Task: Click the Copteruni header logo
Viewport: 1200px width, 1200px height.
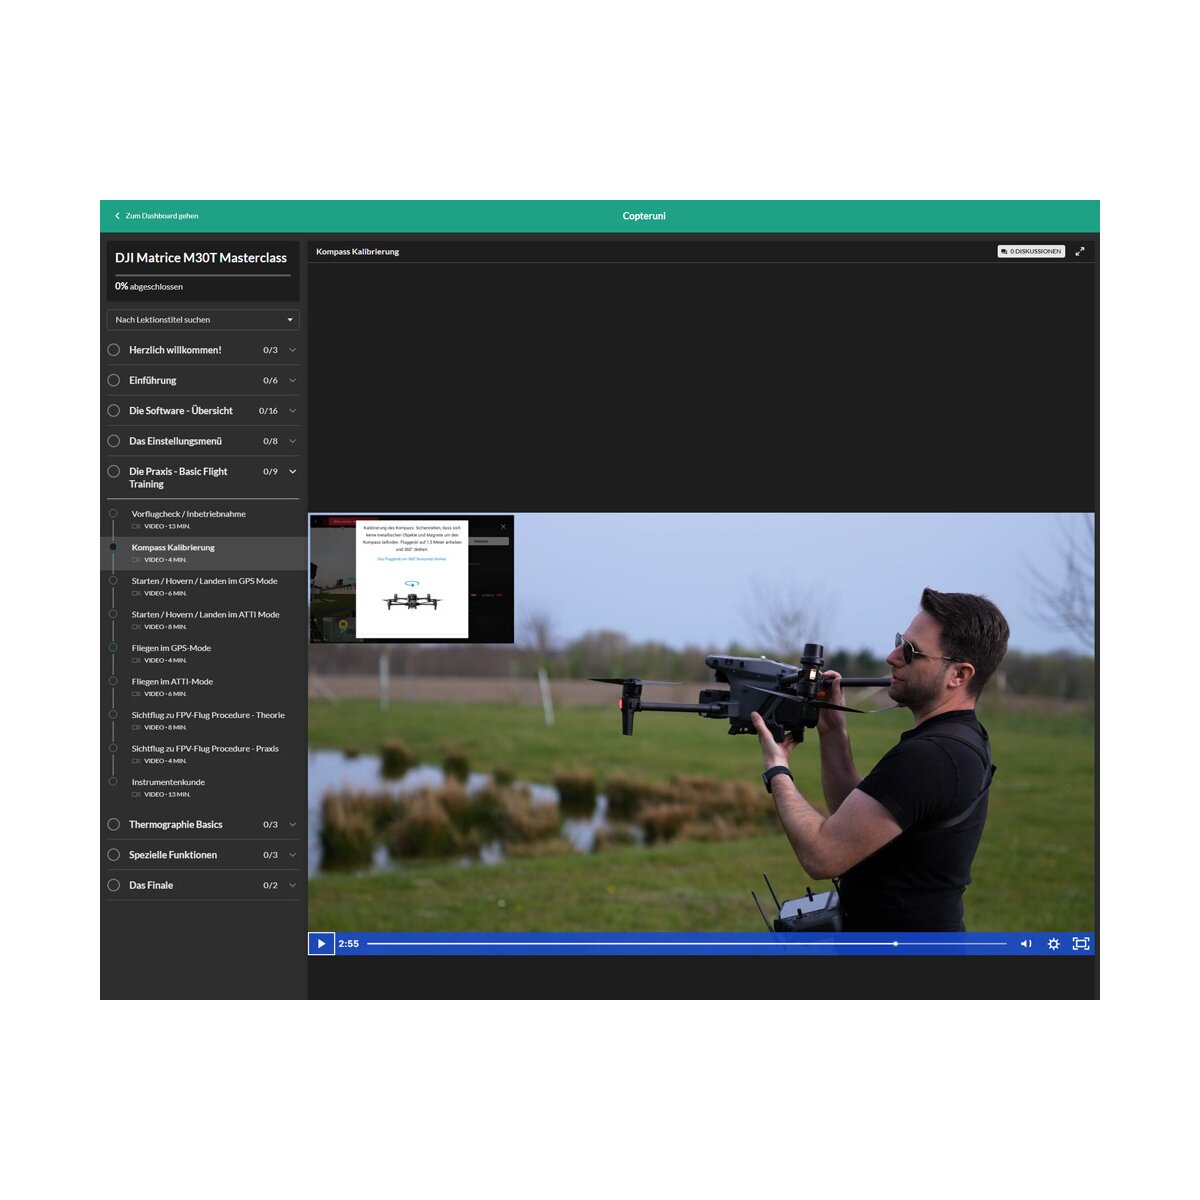Action: (x=644, y=216)
